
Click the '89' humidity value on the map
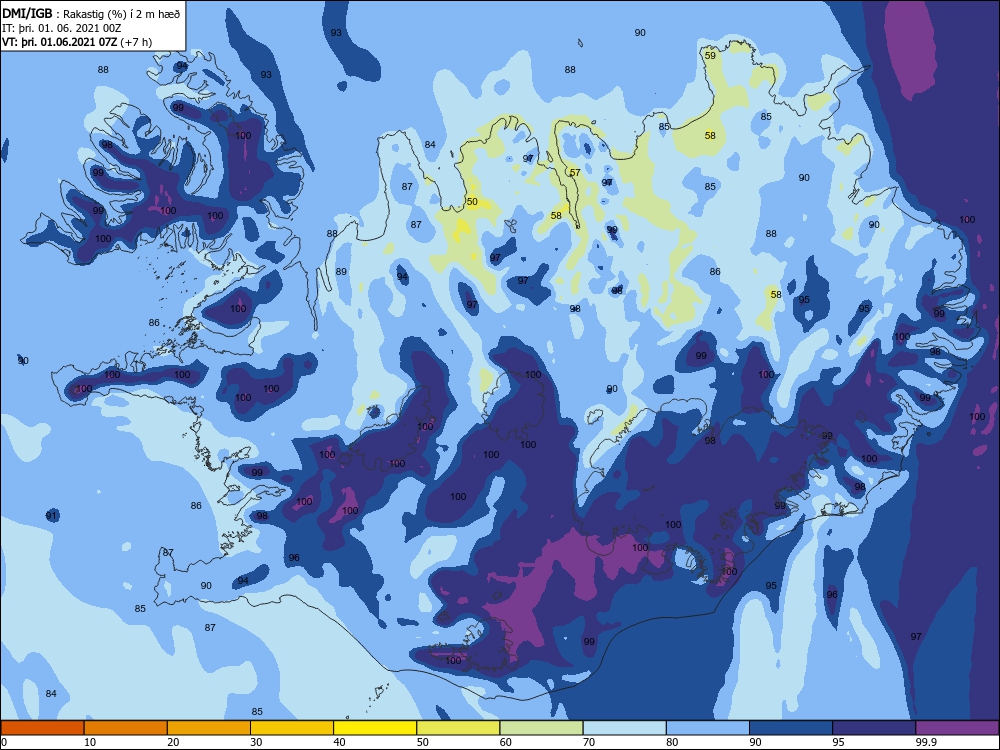pos(341,272)
